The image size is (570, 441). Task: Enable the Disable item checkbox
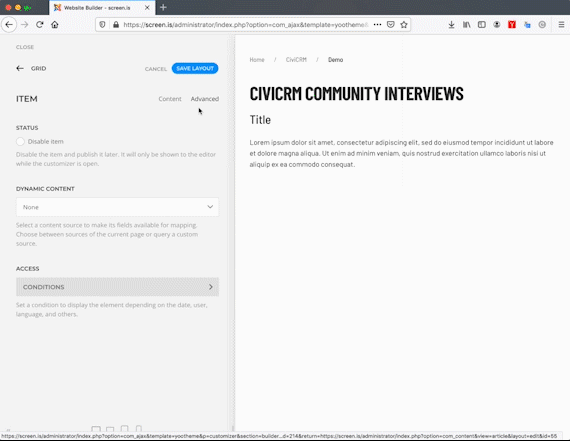coord(20,141)
